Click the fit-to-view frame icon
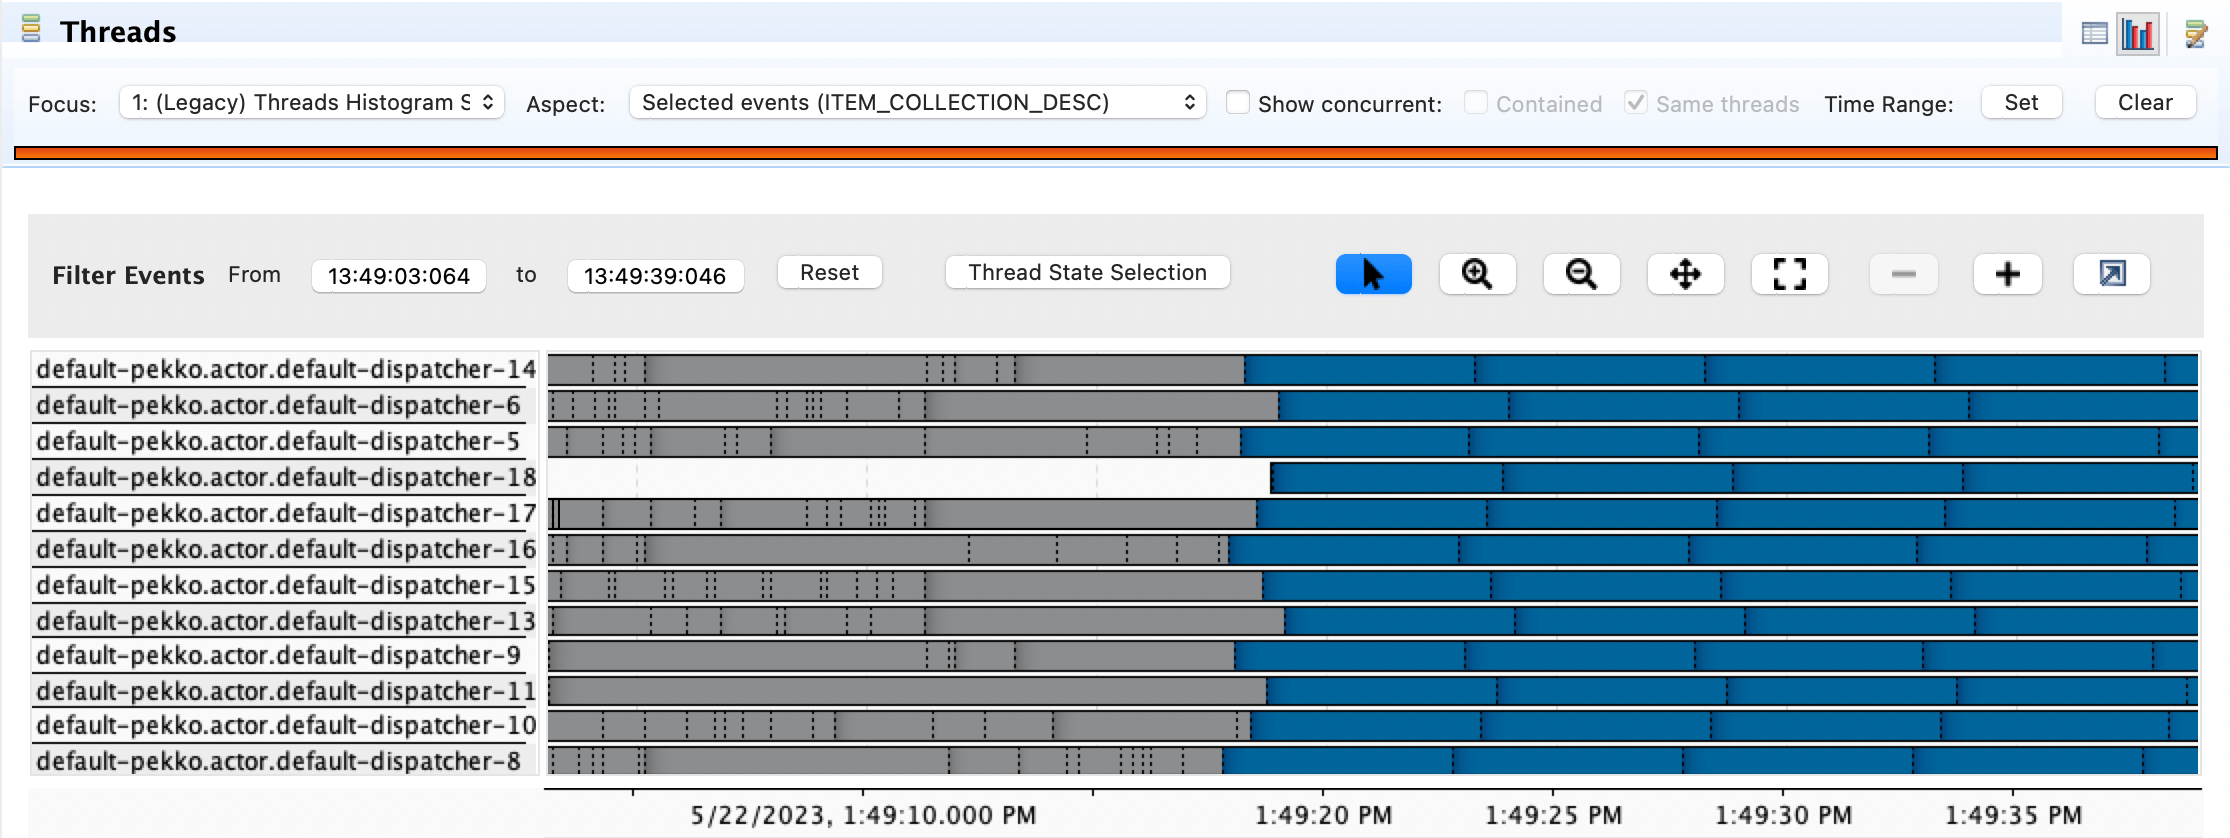The height and width of the screenshot is (838, 2230). click(1789, 274)
